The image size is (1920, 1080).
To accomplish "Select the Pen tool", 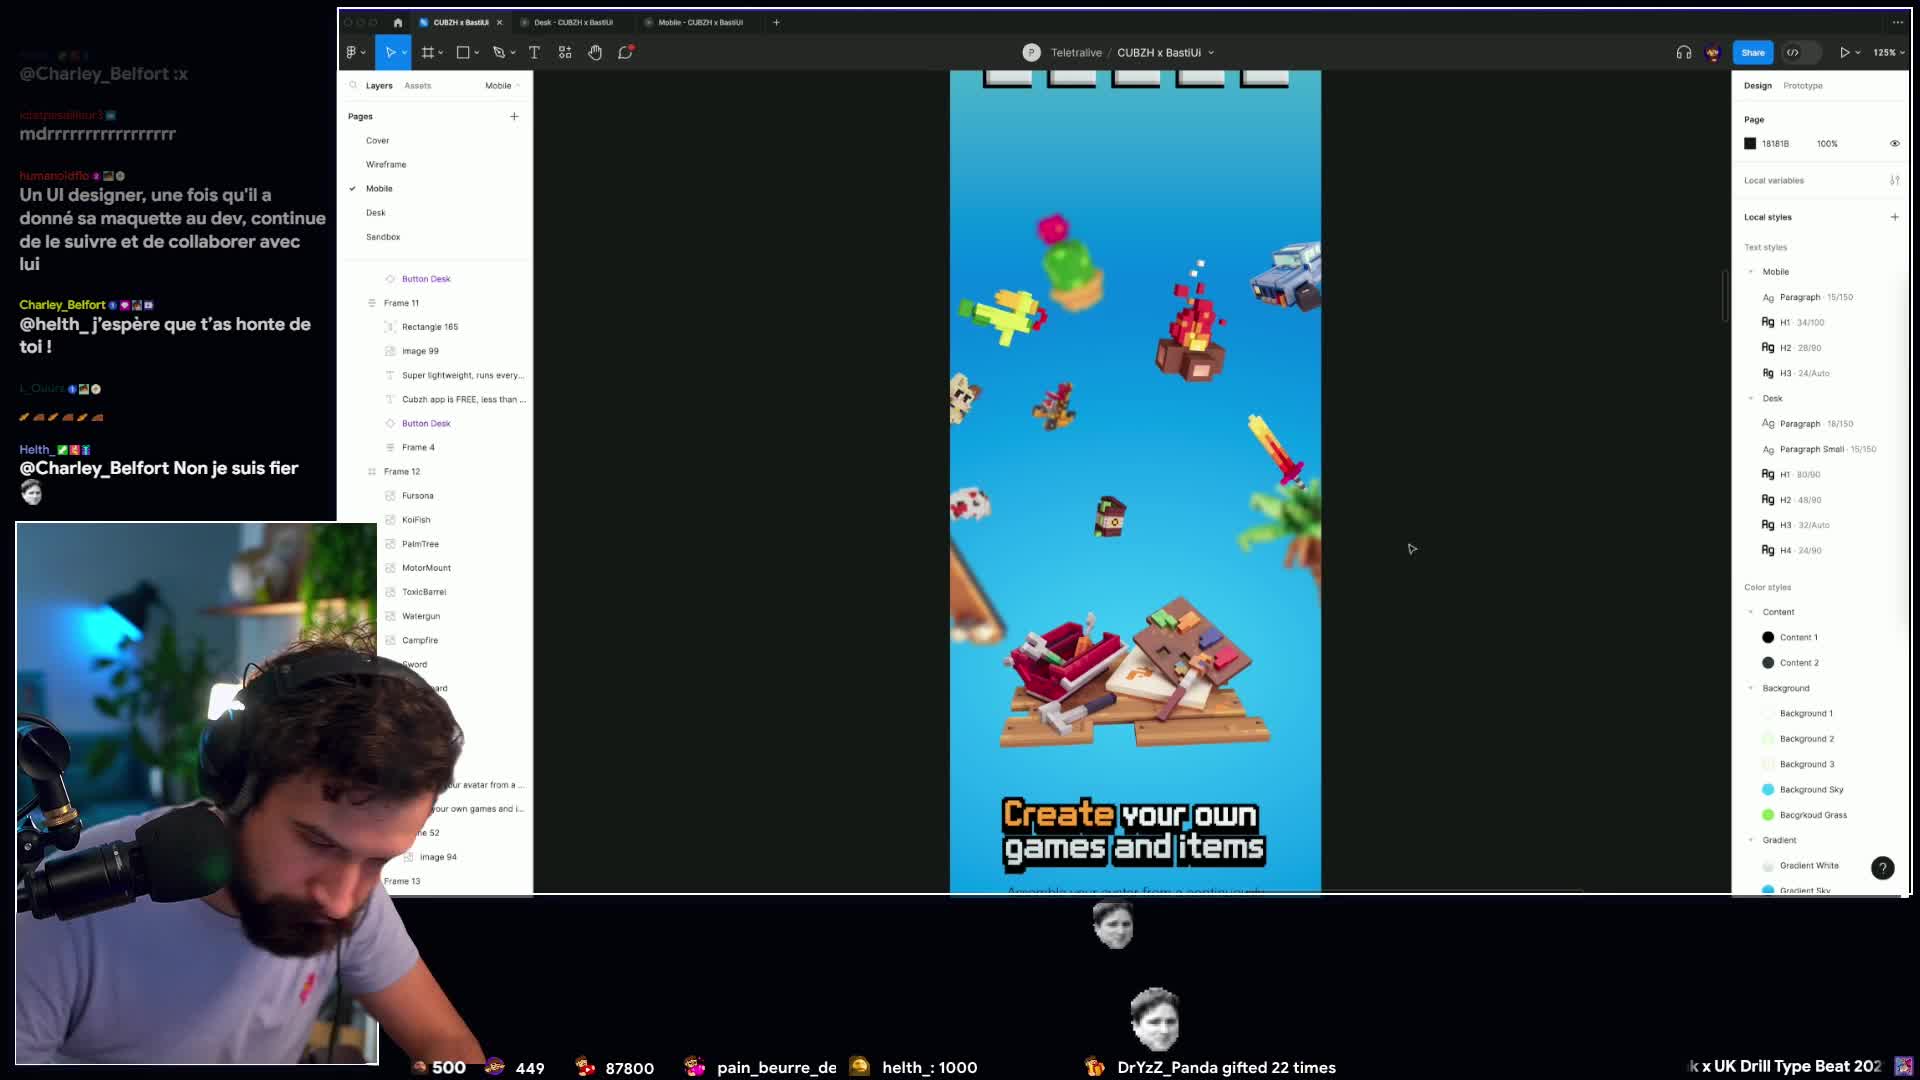I will (499, 52).
